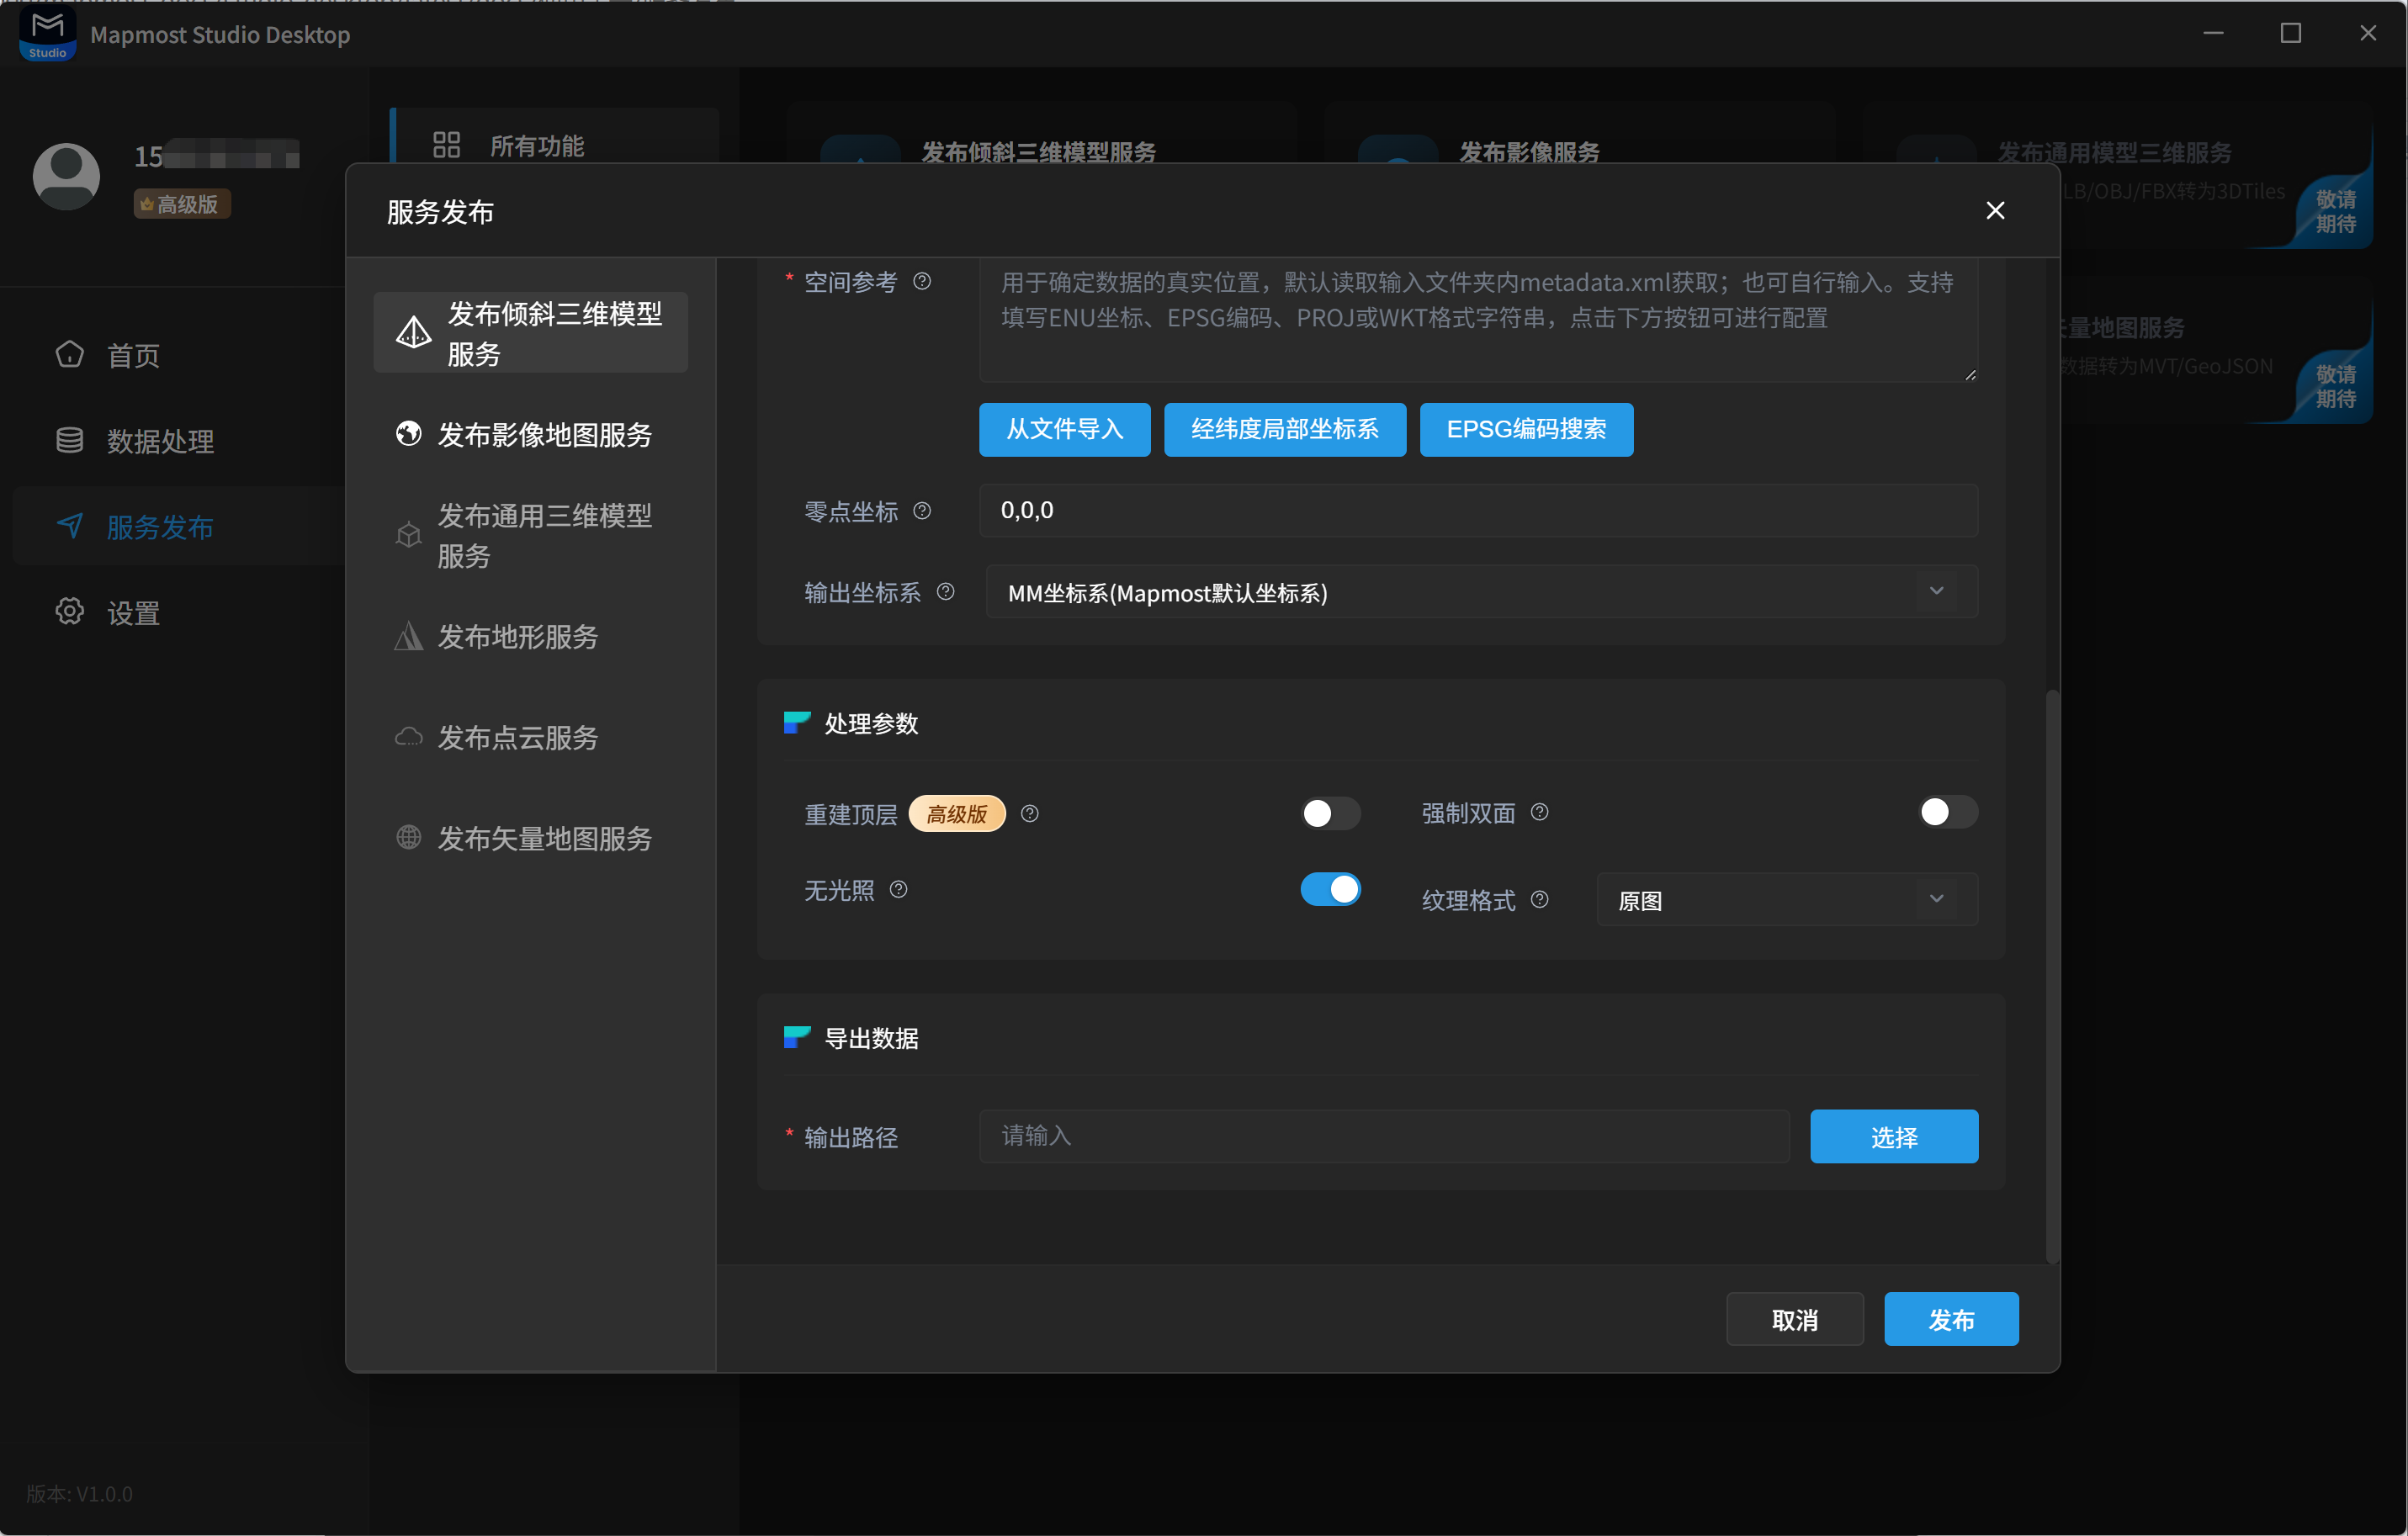This screenshot has height=1536, width=2408.
Task: Switch to 发布通用三维模型服务 tab
Action: click(x=530, y=535)
